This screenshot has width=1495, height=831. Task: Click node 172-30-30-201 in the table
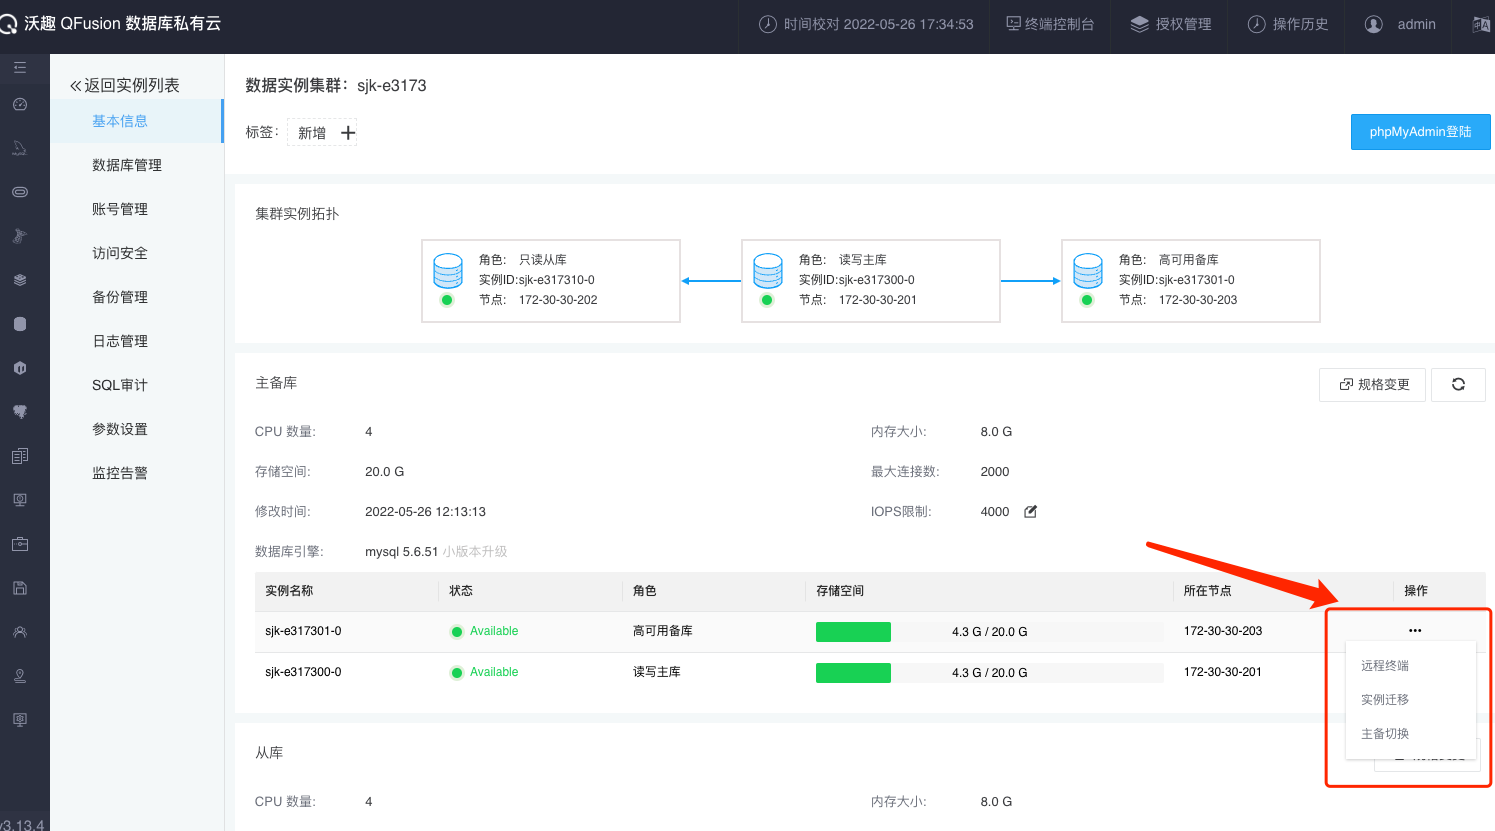point(1223,672)
